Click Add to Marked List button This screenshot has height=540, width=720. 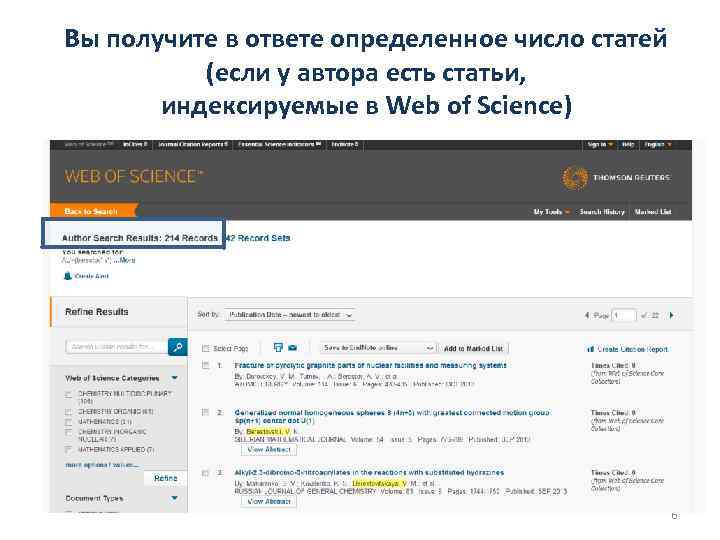pyautogui.click(x=473, y=349)
